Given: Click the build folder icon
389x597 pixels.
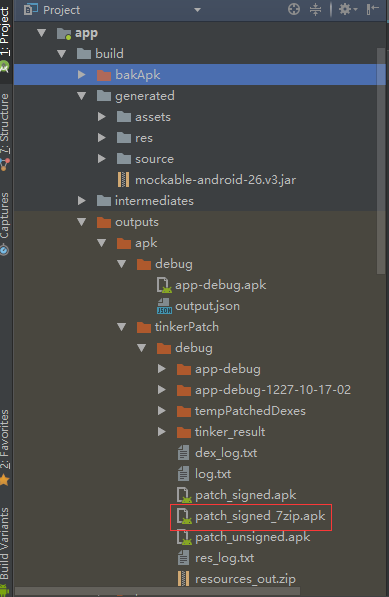Looking at the screenshot, I should coord(84,54).
